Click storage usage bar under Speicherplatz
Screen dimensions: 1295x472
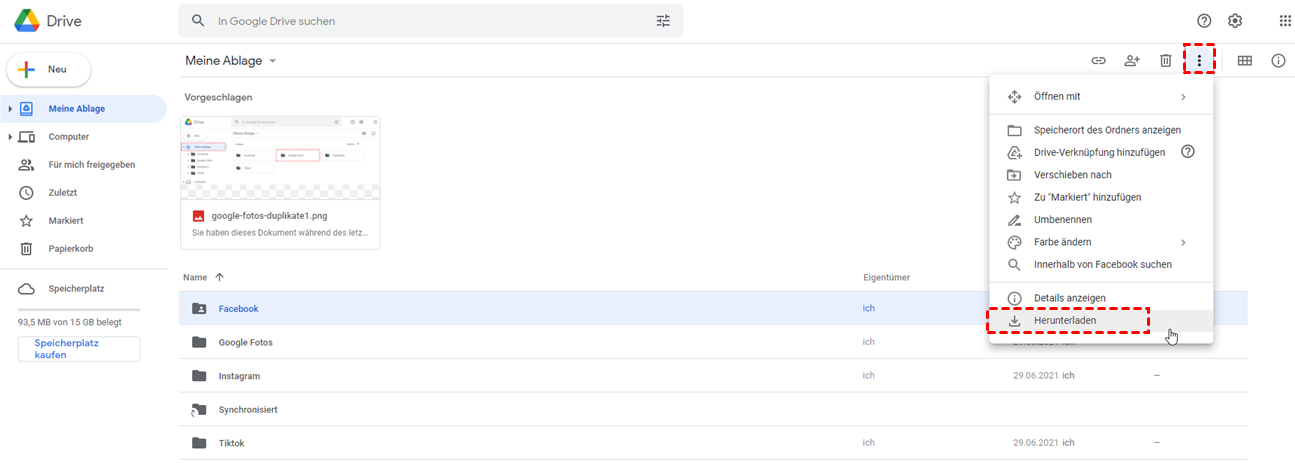point(79,310)
